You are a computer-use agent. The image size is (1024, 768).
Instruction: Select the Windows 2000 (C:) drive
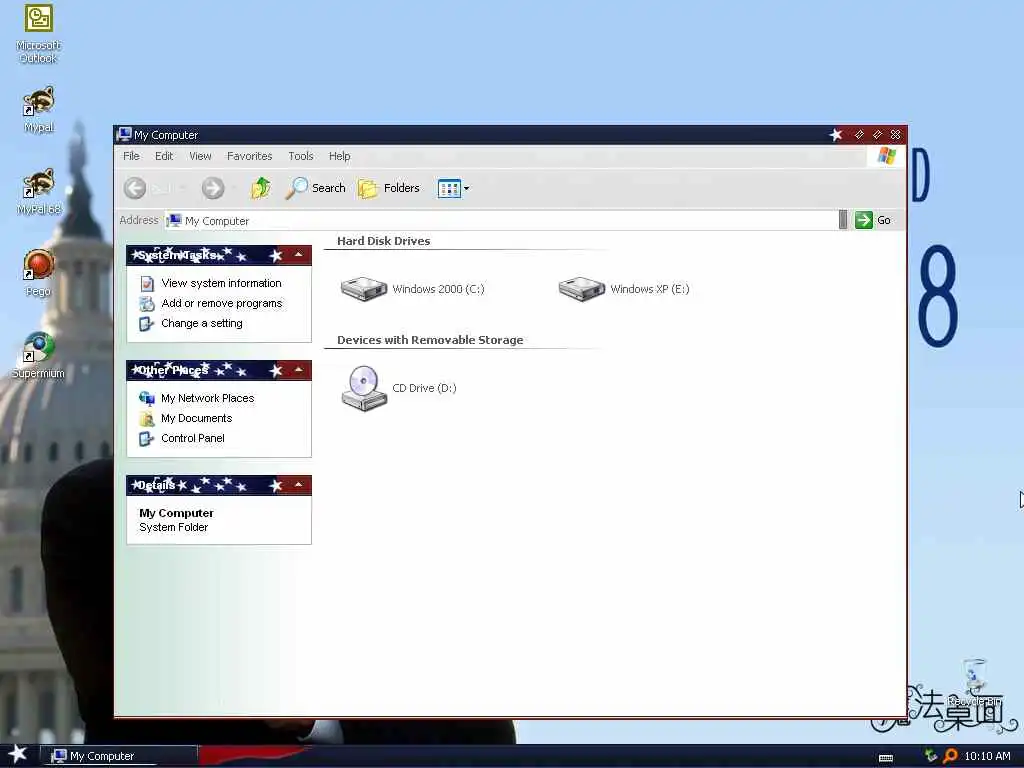413,289
